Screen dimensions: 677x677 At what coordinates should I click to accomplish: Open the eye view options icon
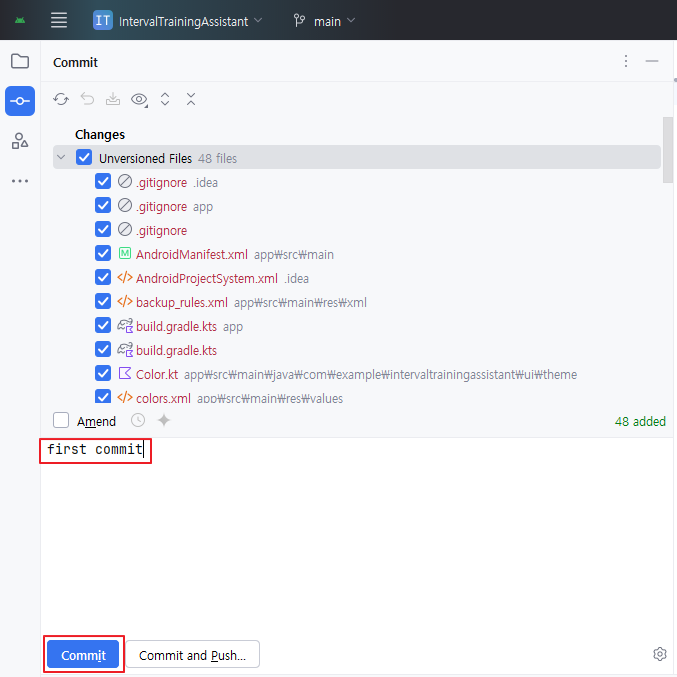tap(139, 100)
